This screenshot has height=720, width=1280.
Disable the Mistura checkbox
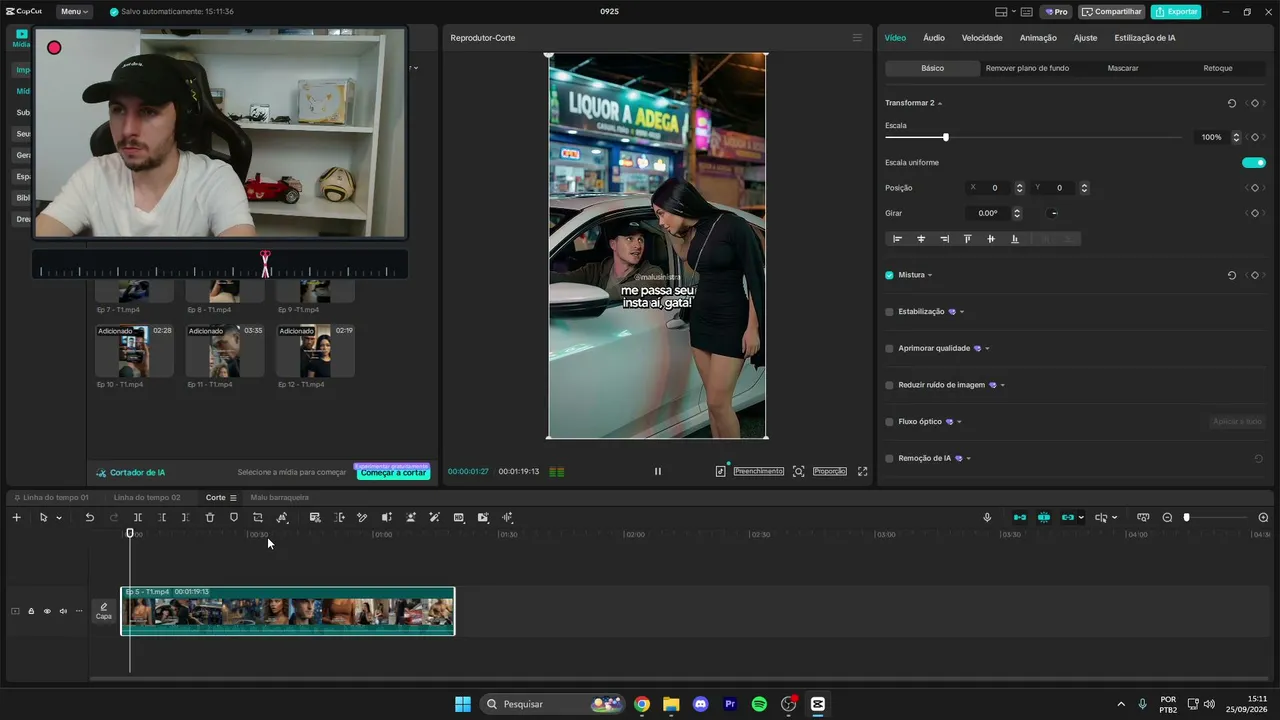pyautogui.click(x=889, y=275)
